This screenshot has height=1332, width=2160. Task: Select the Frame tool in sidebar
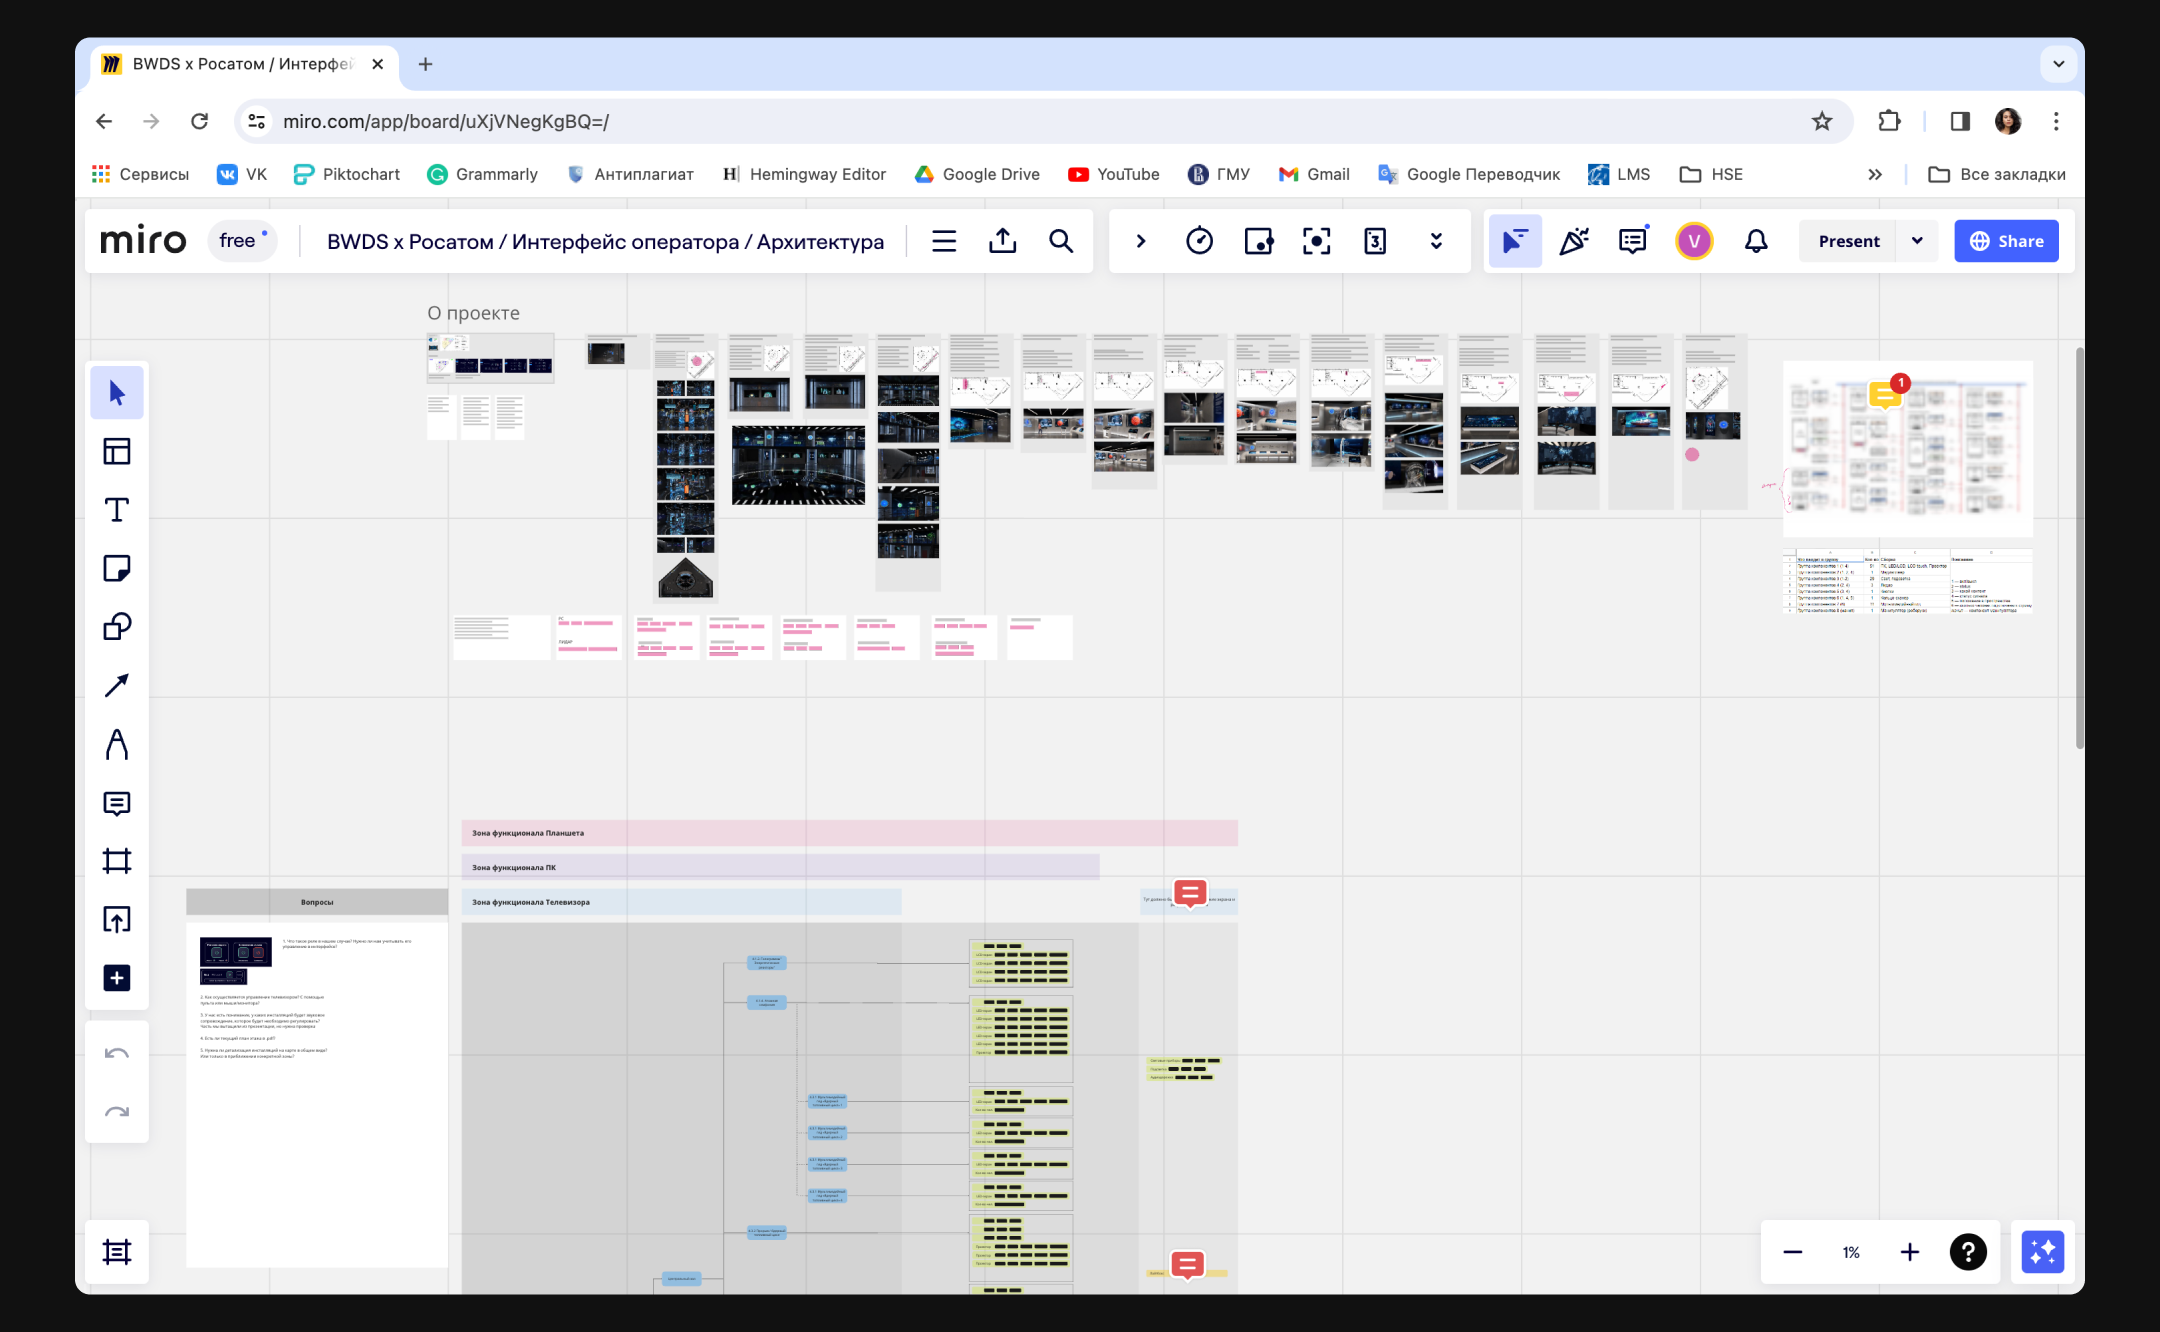(x=117, y=861)
